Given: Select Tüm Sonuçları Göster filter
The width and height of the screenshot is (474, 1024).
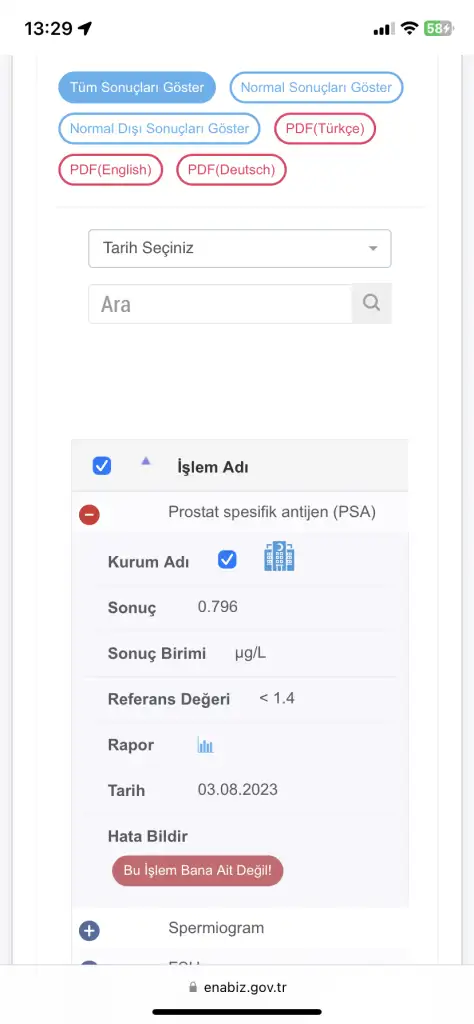Looking at the screenshot, I should [137, 88].
